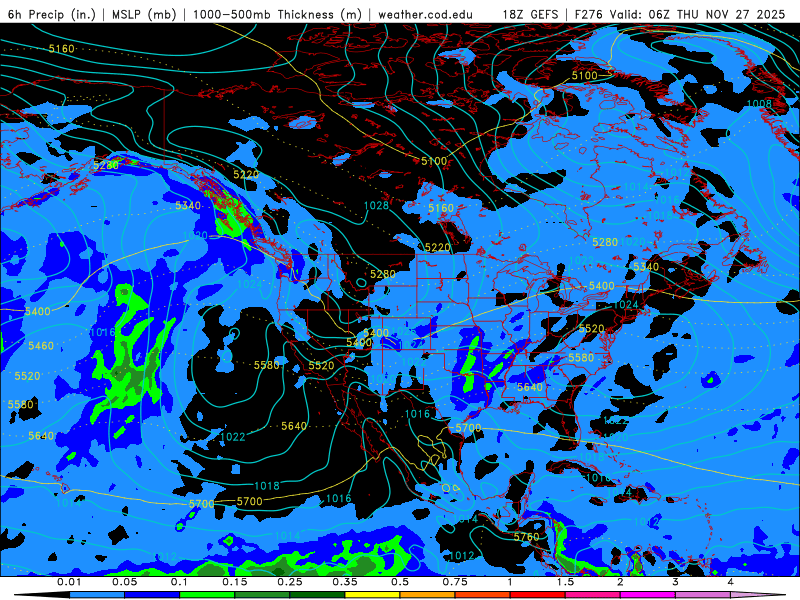
Task: Click the 0.05 legend value
Action: [124, 582]
